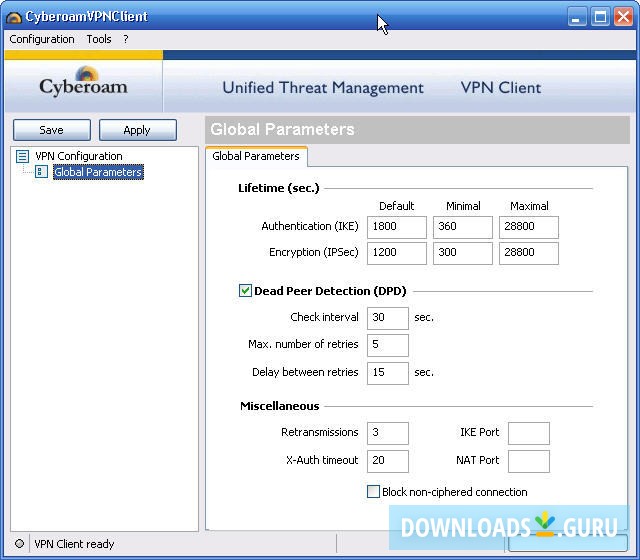
Task: Click the Unified Threat Management banner text
Action: (x=323, y=88)
